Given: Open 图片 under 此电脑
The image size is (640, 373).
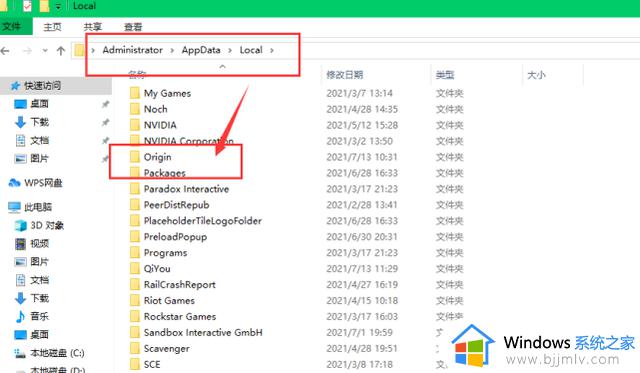Looking at the screenshot, I should 39,262.
